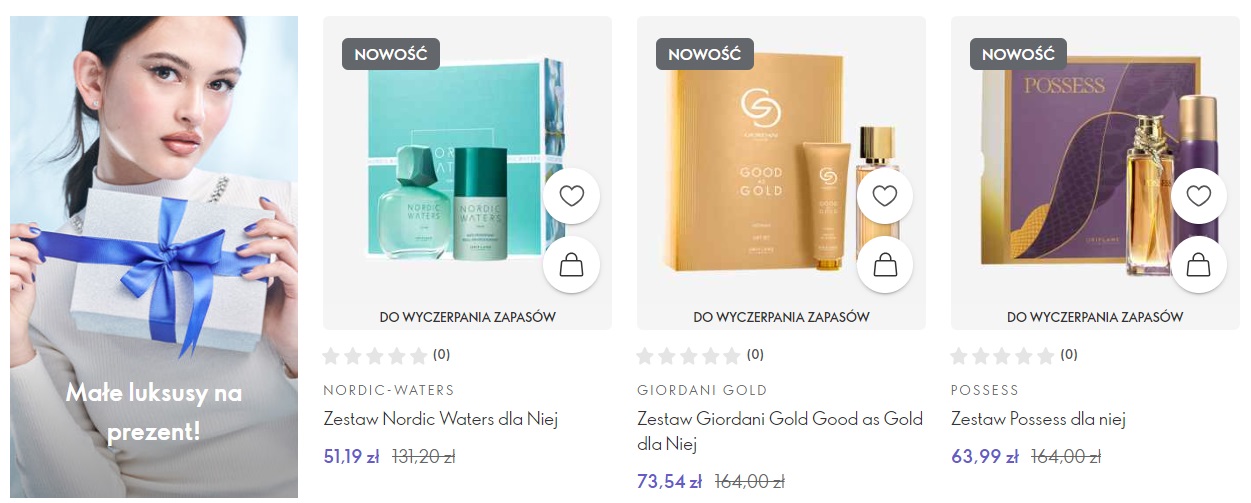Save Possess set using heart icon
1251x503 pixels.
pos(1199,196)
